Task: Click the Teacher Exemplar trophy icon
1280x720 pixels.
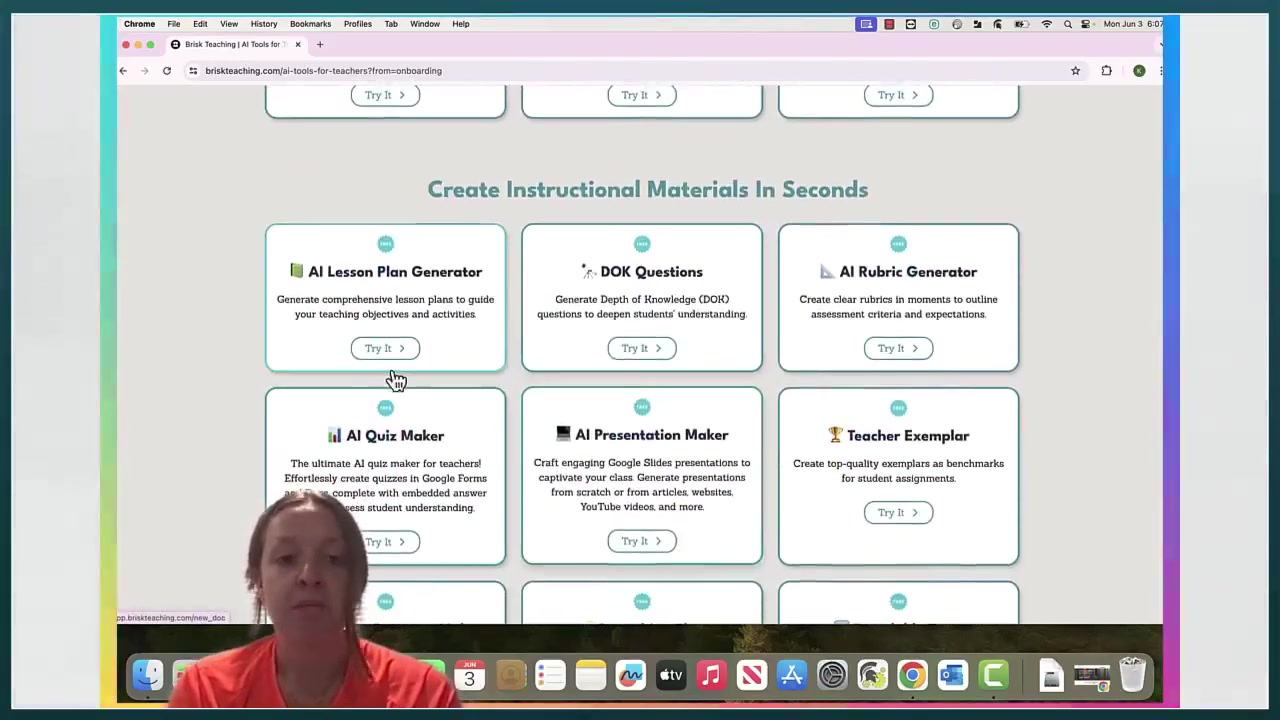Action: coord(835,434)
